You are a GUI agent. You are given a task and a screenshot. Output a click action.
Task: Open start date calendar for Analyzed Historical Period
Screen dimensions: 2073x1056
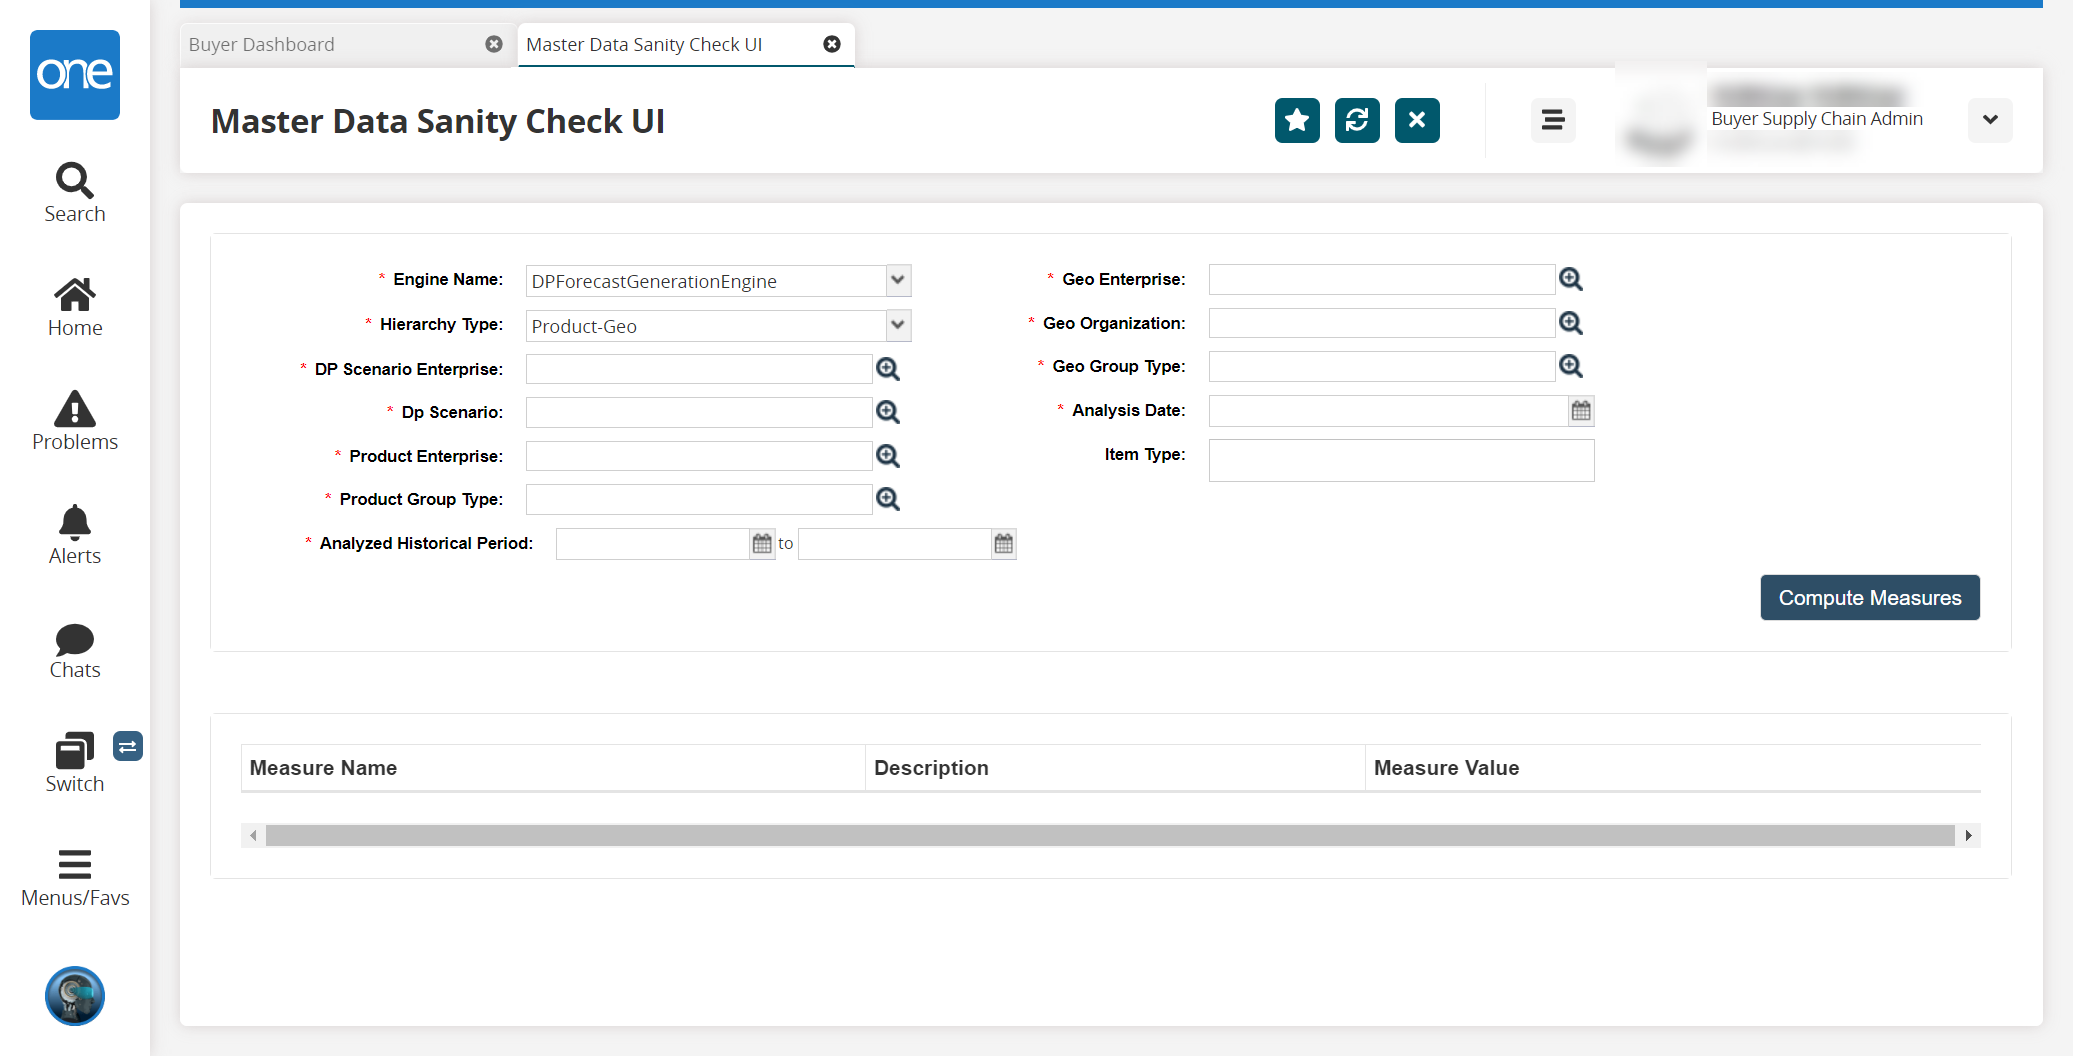[x=762, y=544]
